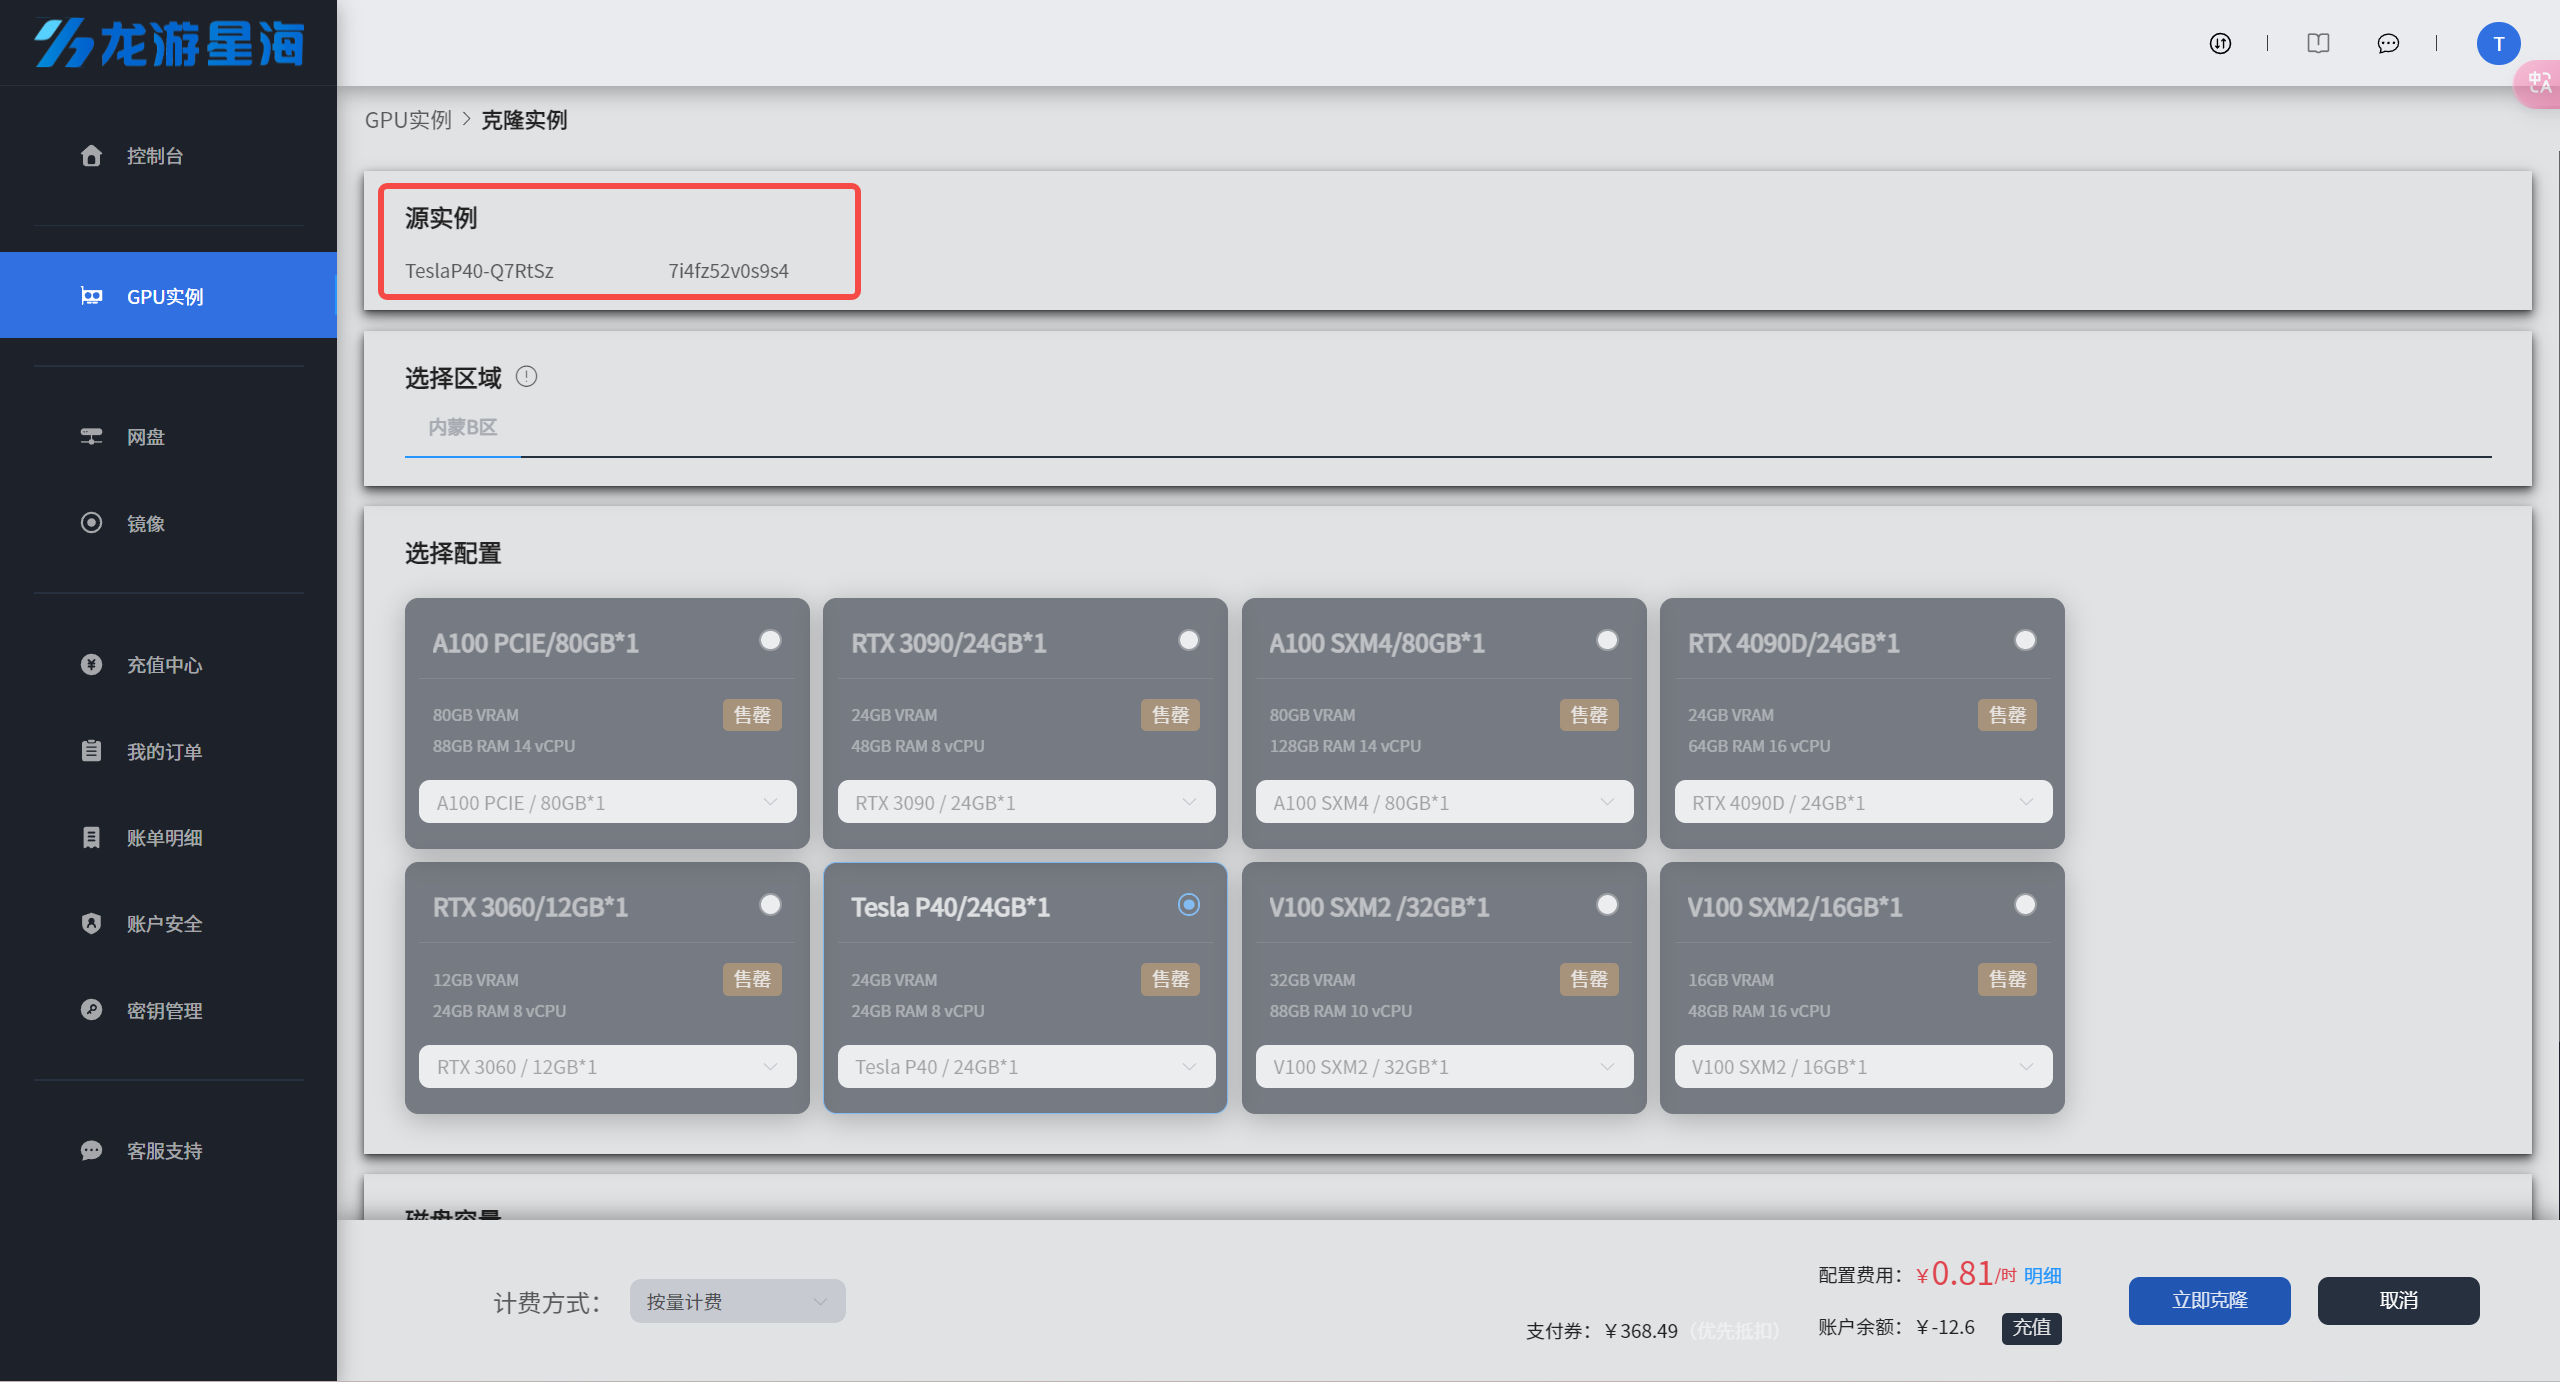The height and width of the screenshot is (1382, 2560).
Task: Expand the RTX 4090D / 24GB*1 dropdown
Action: click(x=1862, y=802)
